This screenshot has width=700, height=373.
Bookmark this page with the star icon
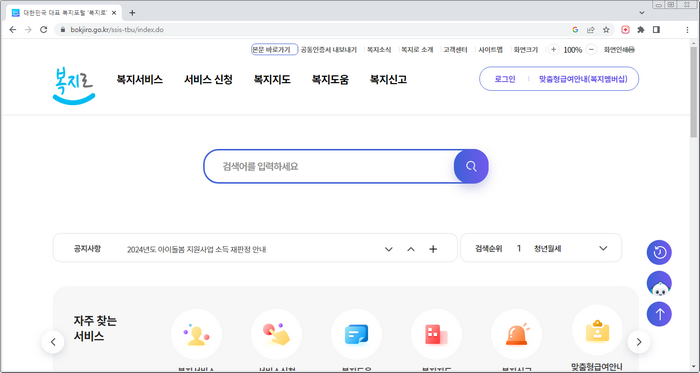tap(606, 29)
